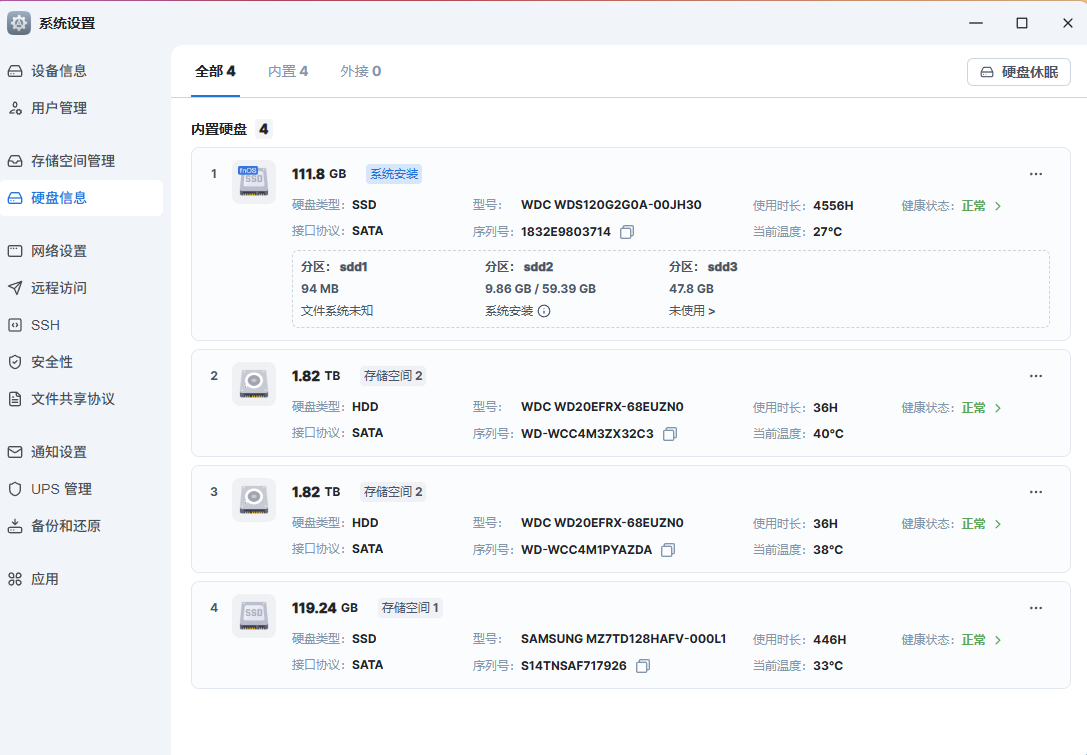
Task: Expand health status of disk 3 at 38°C
Action: tap(998, 524)
